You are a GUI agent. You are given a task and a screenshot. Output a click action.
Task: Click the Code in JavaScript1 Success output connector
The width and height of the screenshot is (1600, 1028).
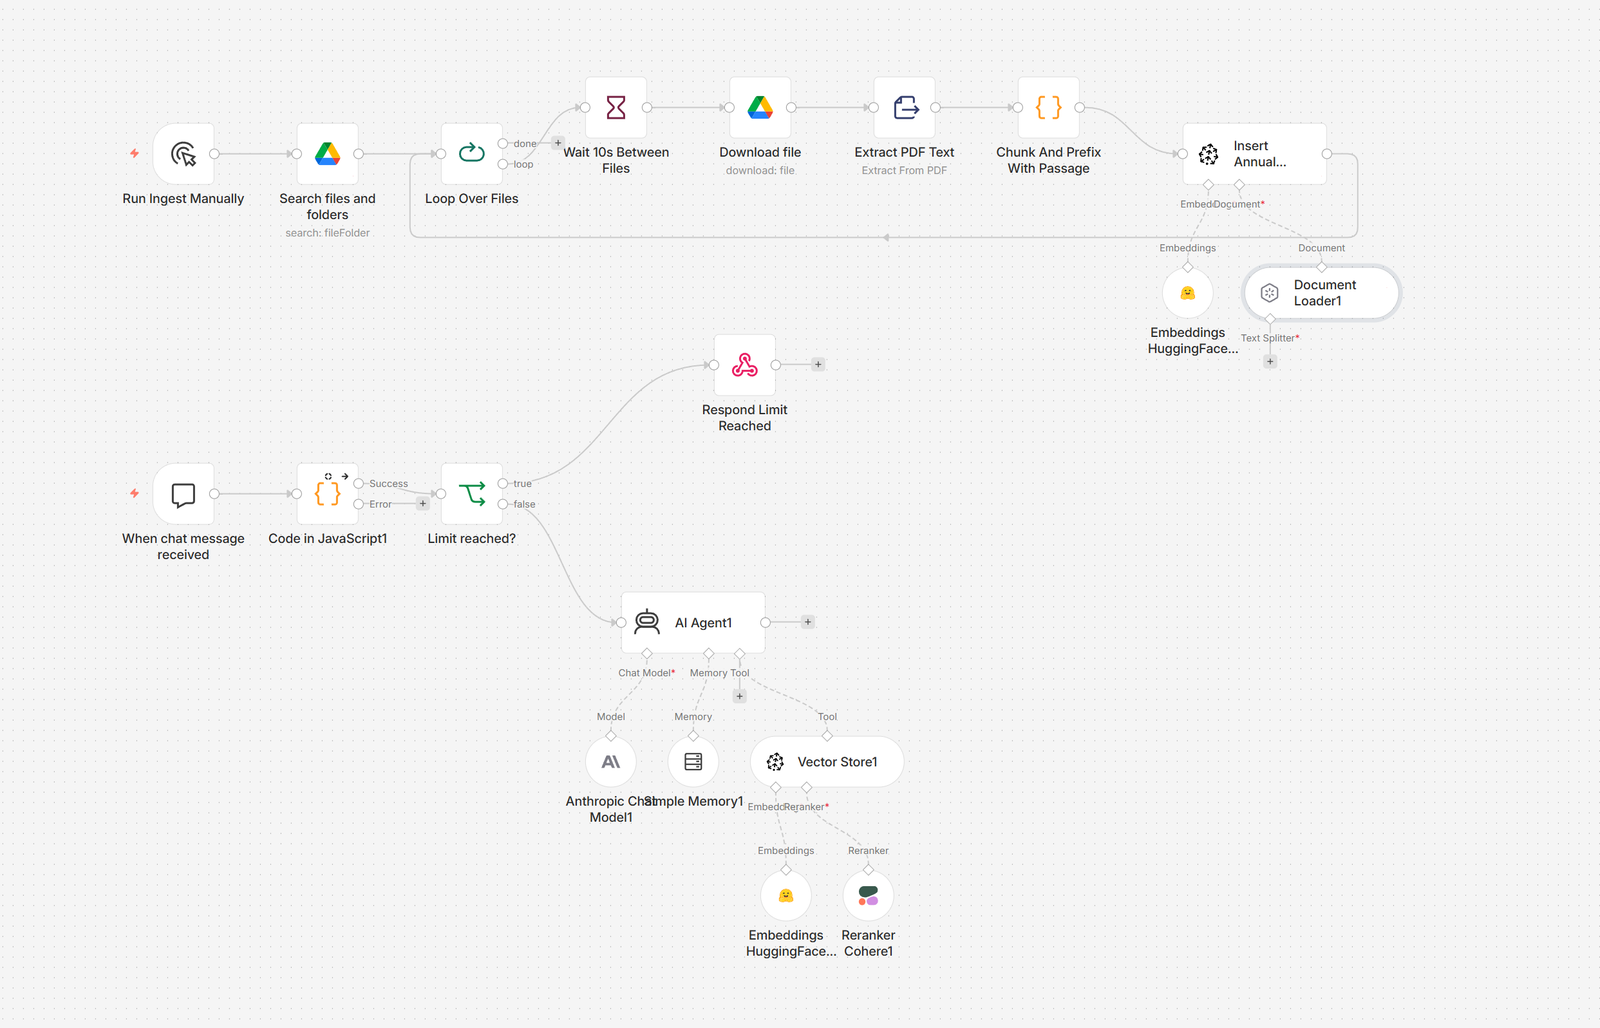click(359, 484)
